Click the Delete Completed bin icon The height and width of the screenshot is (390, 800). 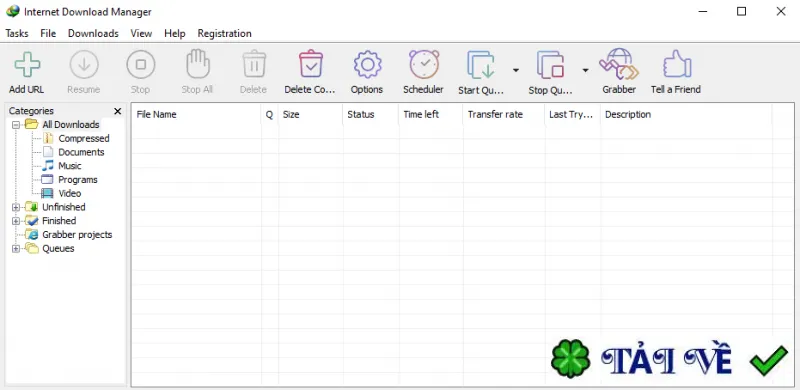tap(311, 64)
